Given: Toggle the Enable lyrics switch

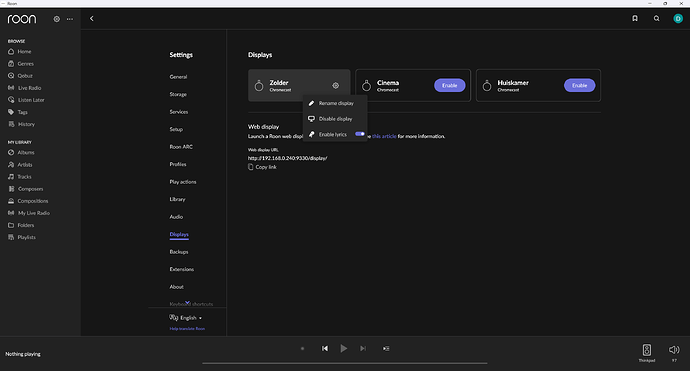Looking at the screenshot, I should (360, 134).
